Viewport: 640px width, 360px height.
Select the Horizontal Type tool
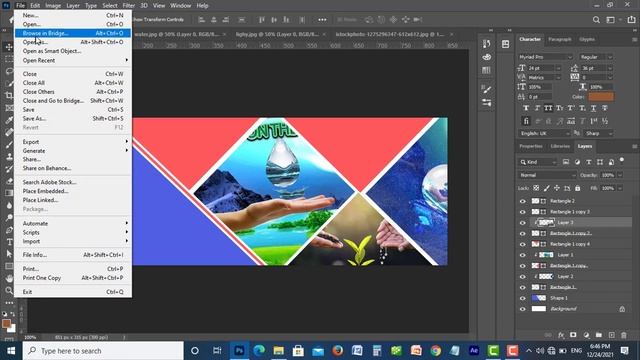click(9, 242)
